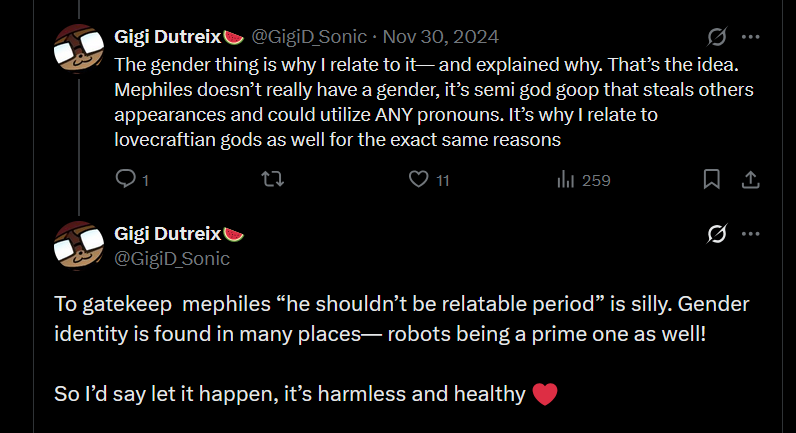796x433 pixels.
Task: Click the red heart emoji ending the tweet
Action: 544,394
